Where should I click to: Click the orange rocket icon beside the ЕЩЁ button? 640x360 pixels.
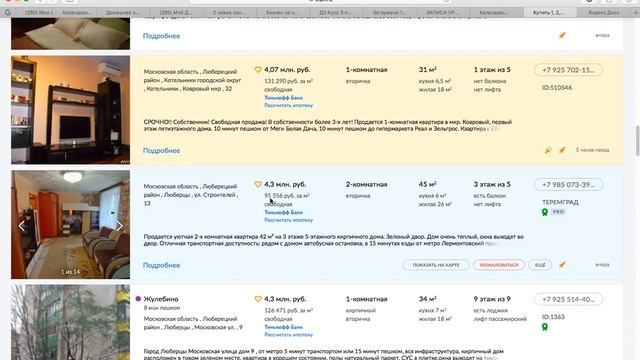point(562,265)
